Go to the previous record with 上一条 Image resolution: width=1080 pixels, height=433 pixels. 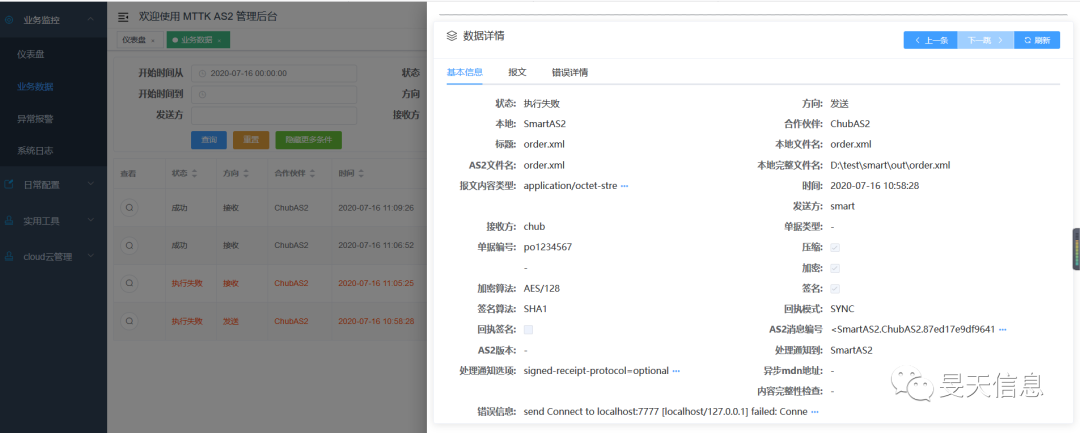(931, 40)
